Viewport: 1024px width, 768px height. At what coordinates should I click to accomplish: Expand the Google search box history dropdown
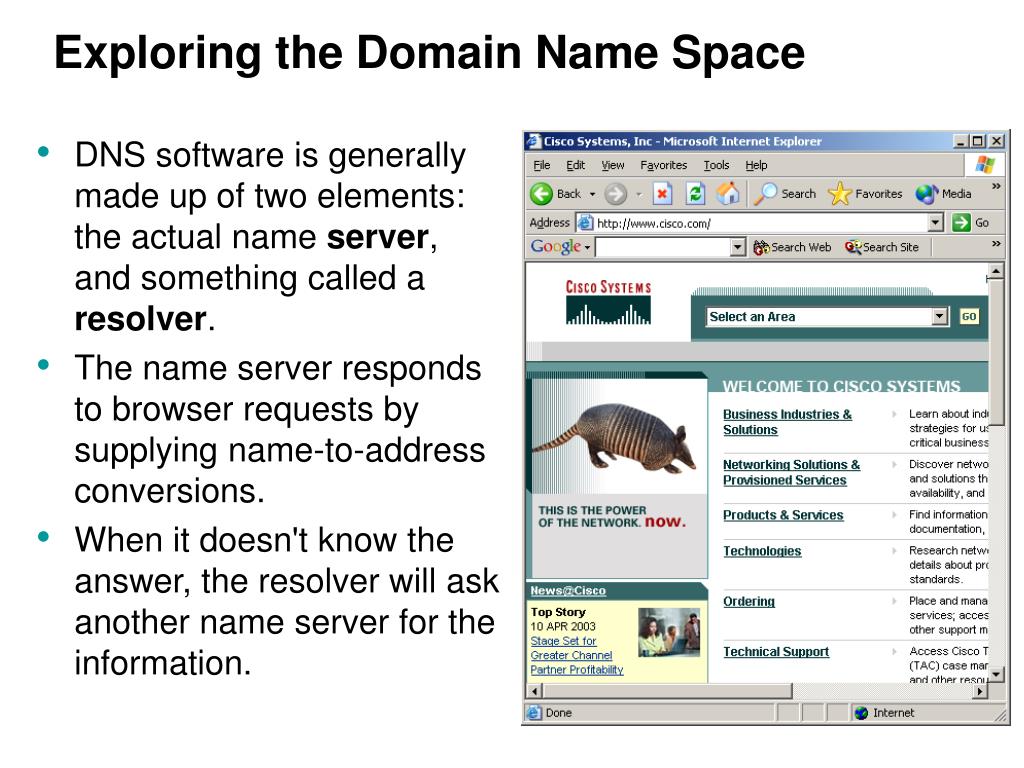(x=738, y=247)
